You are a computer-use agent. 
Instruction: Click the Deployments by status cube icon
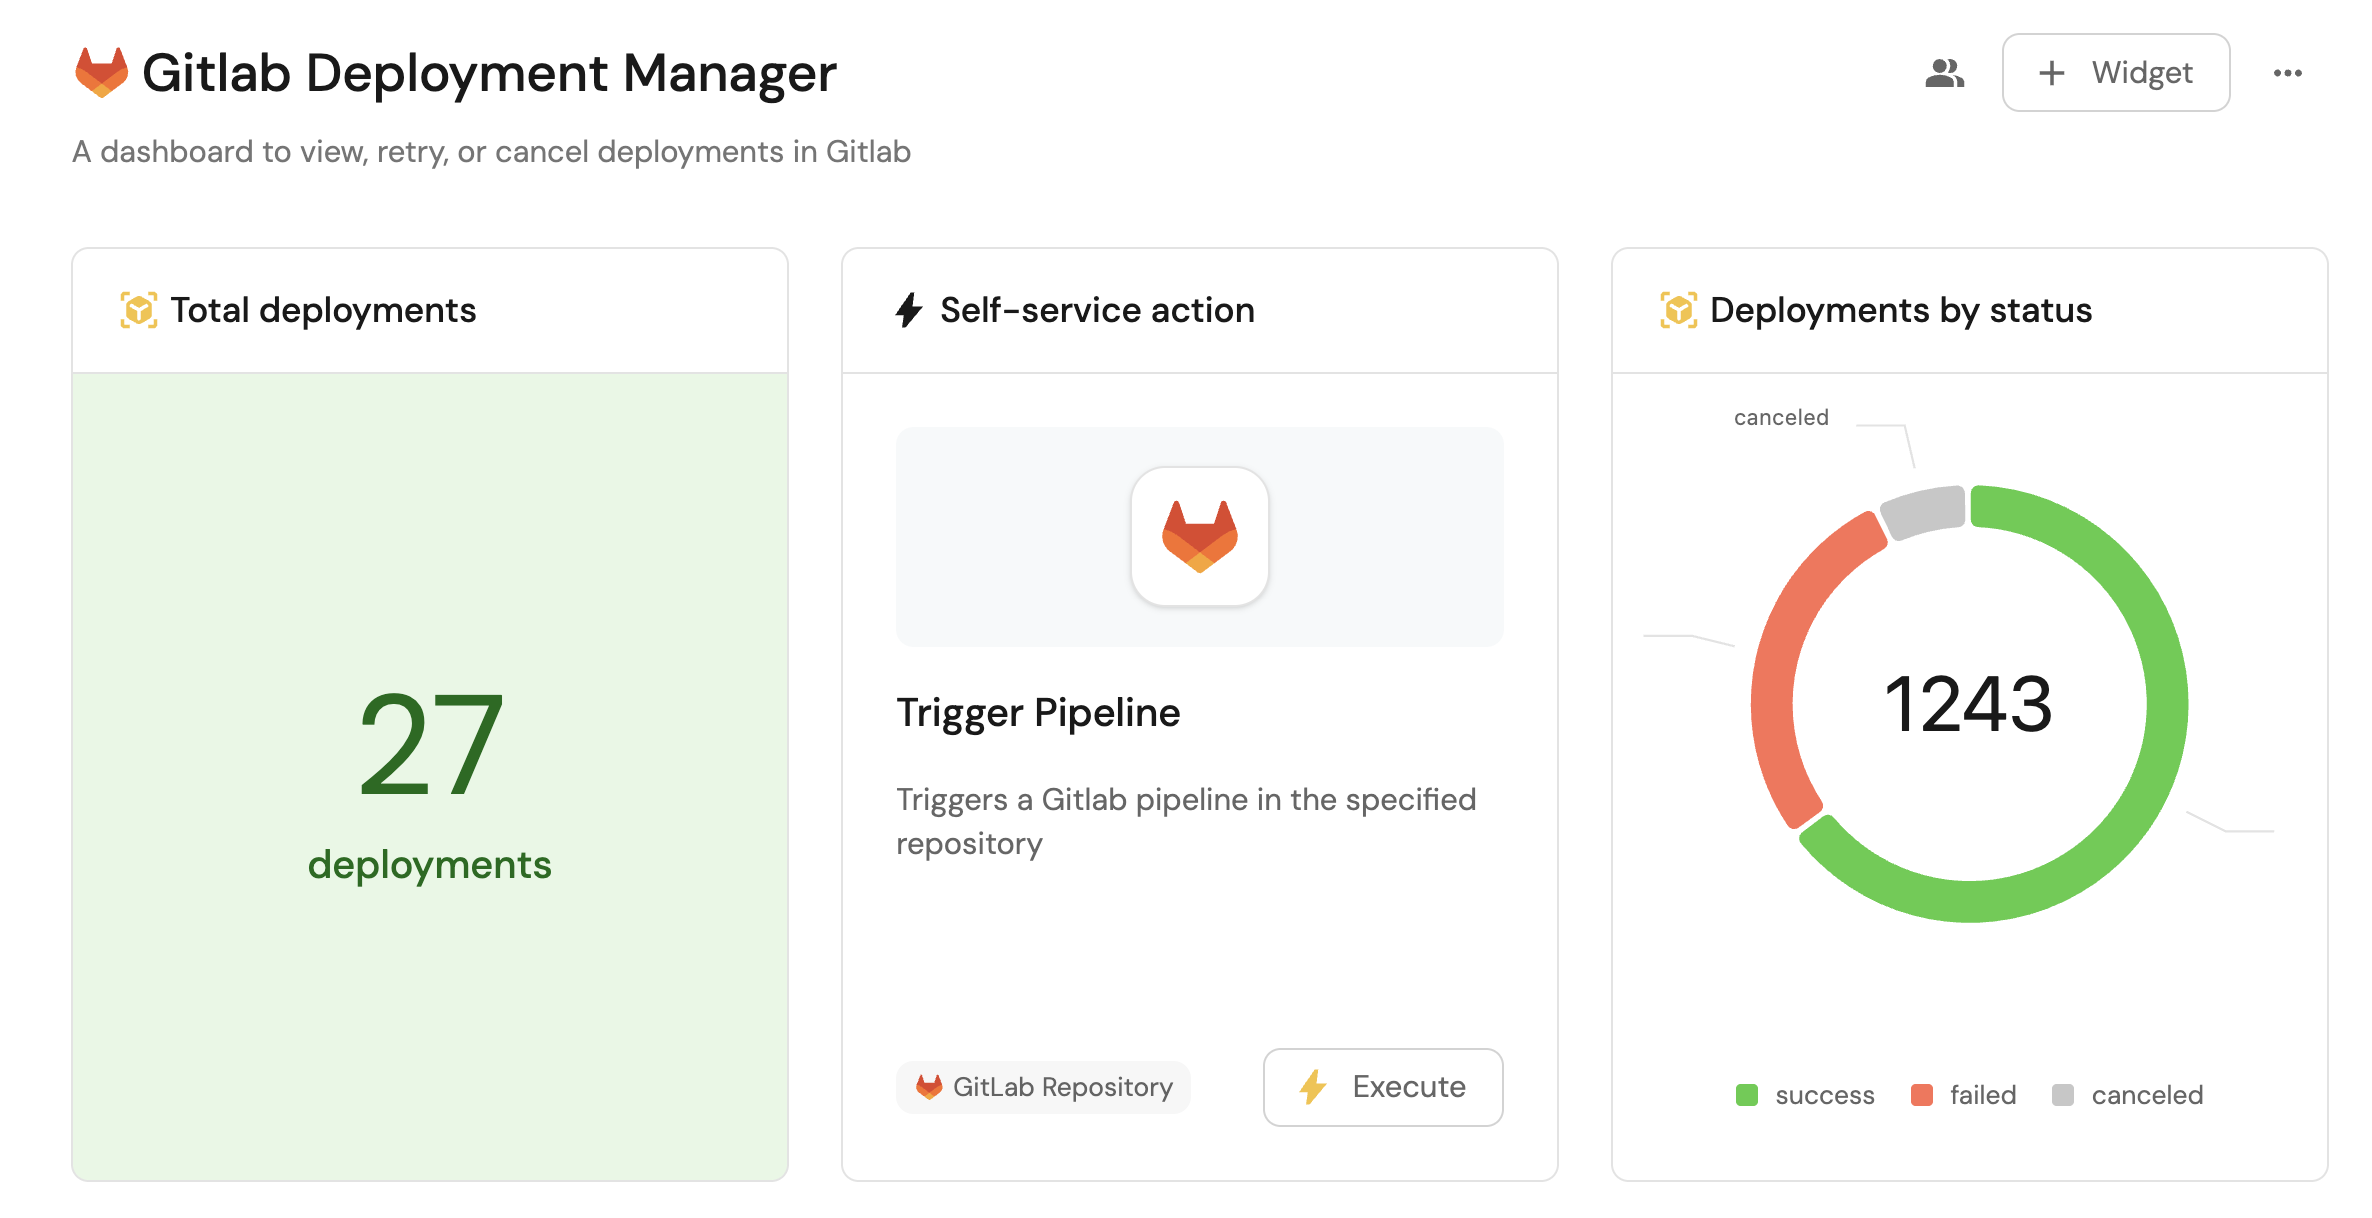[1678, 310]
